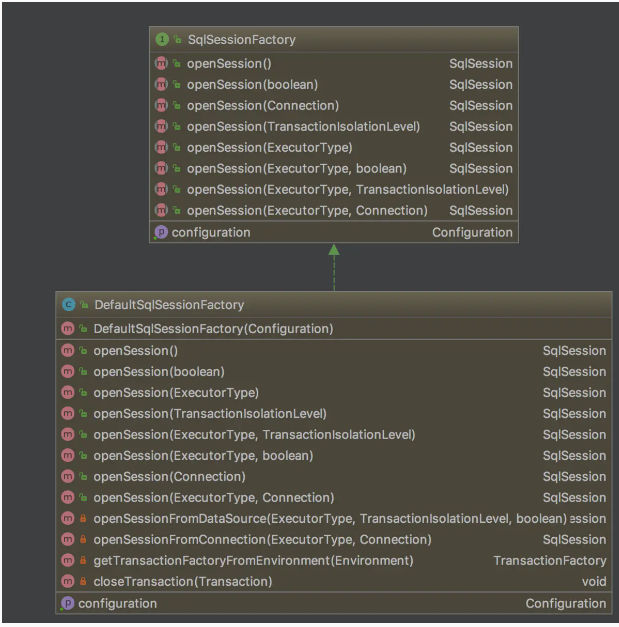The image size is (619, 627).
Task: Click public visibility icon next to DefaultSqlSessionFactory title
Action: pyautogui.click(x=84, y=305)
